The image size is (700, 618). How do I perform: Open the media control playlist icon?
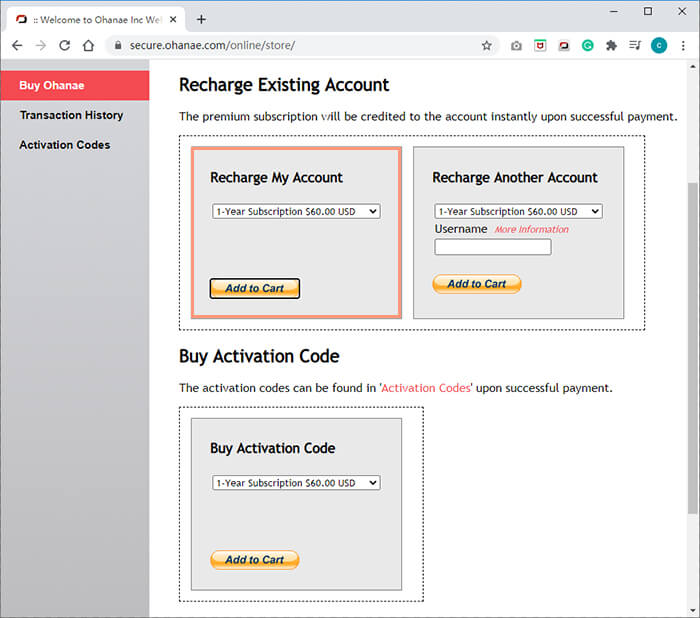635,45
